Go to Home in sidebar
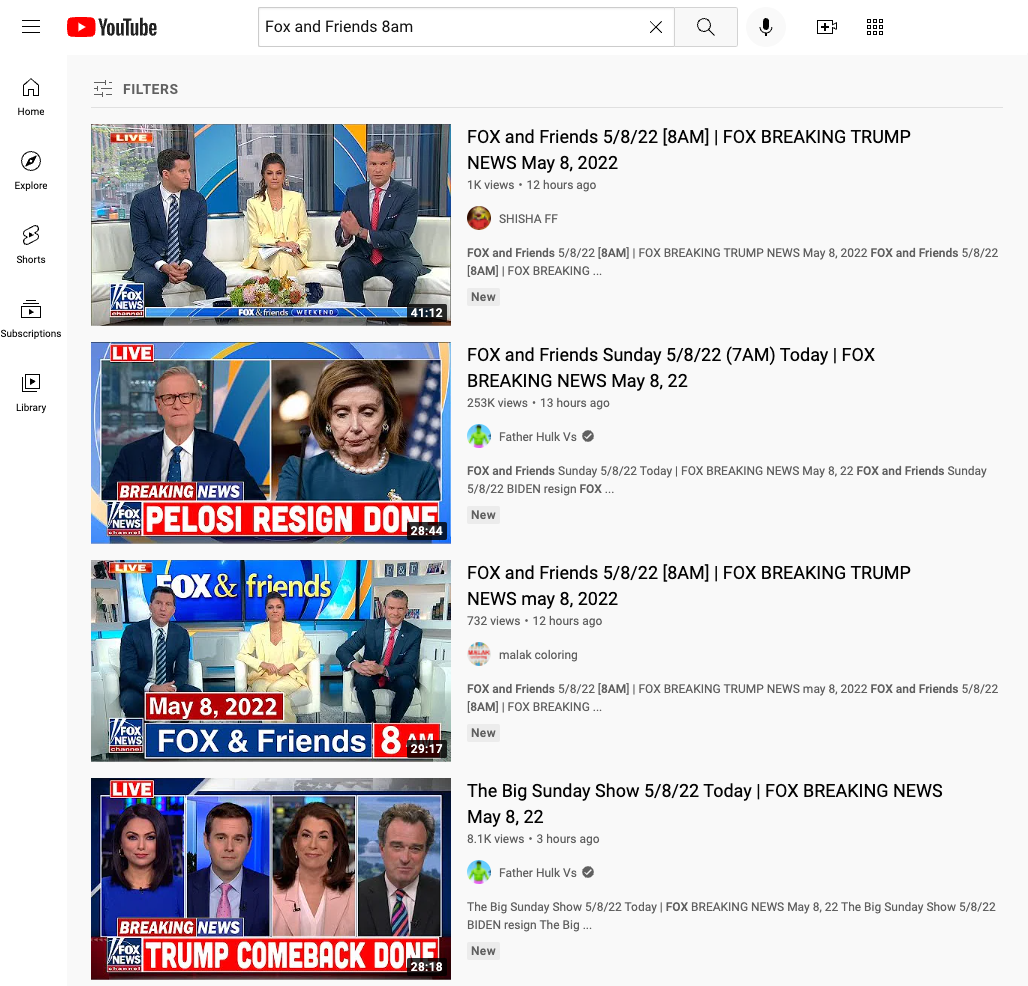The width and height of the screenshot is (1028, 986). (x=31, y=97)
